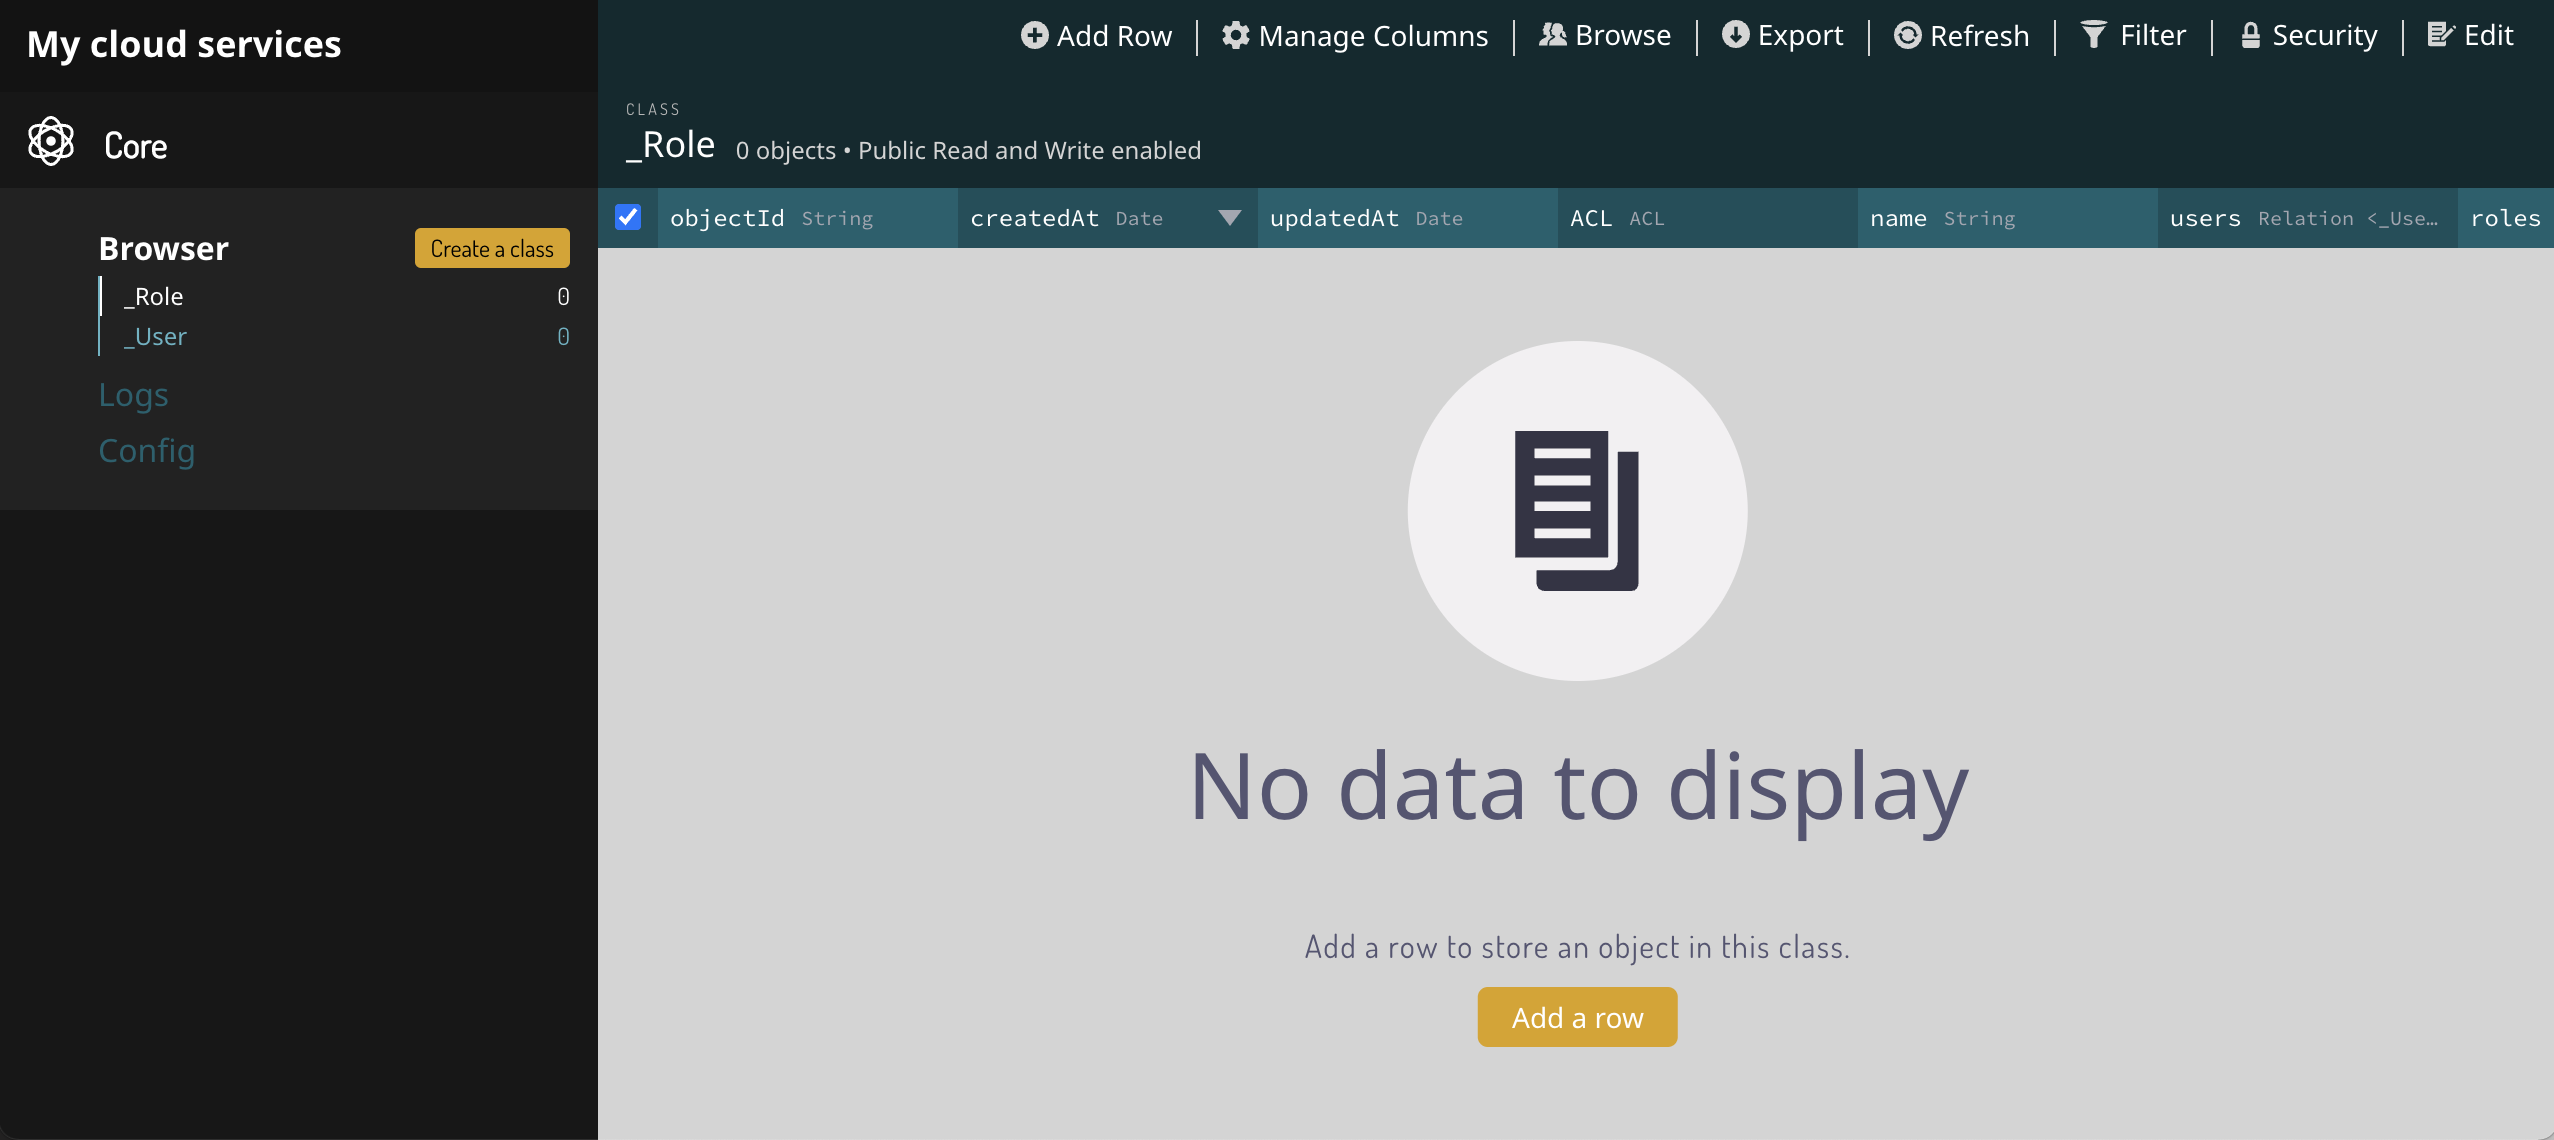Open the Browser section heading

coord(163,248)
